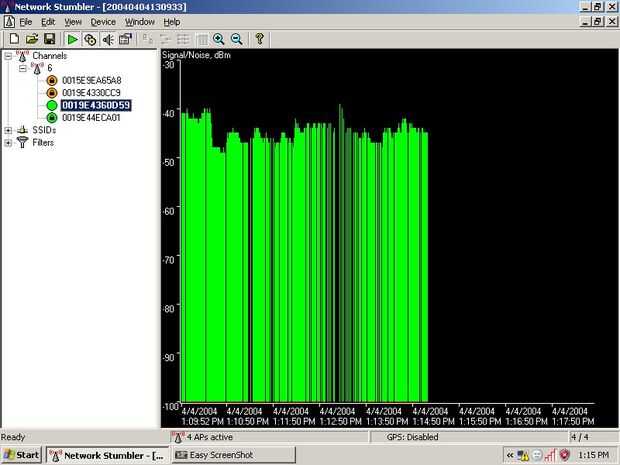Select access point 0019E44ECA01
Viewport: 620px width, 465px height.
point(91,118)
